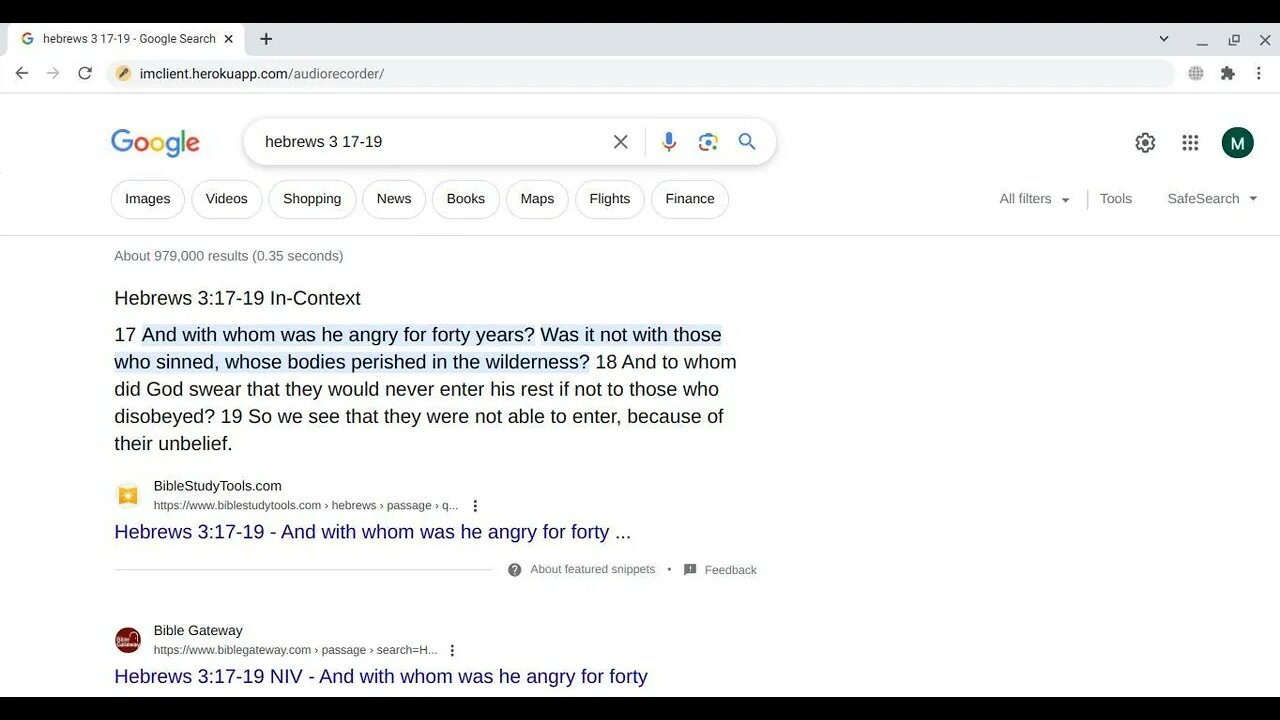Expand the All filters dropdown
Viewport: 1280px width, 720px height.
coord(1035,199)
